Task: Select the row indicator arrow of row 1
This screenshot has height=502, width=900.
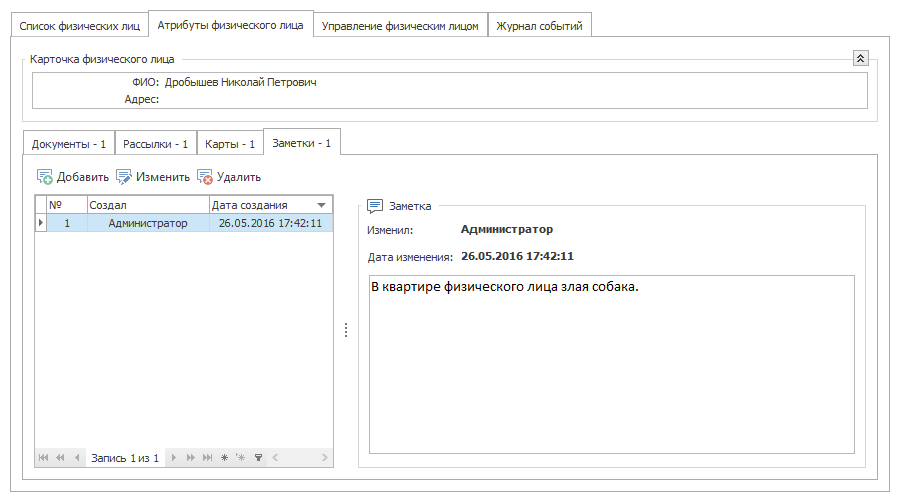Action: click(x=41, y=223)
